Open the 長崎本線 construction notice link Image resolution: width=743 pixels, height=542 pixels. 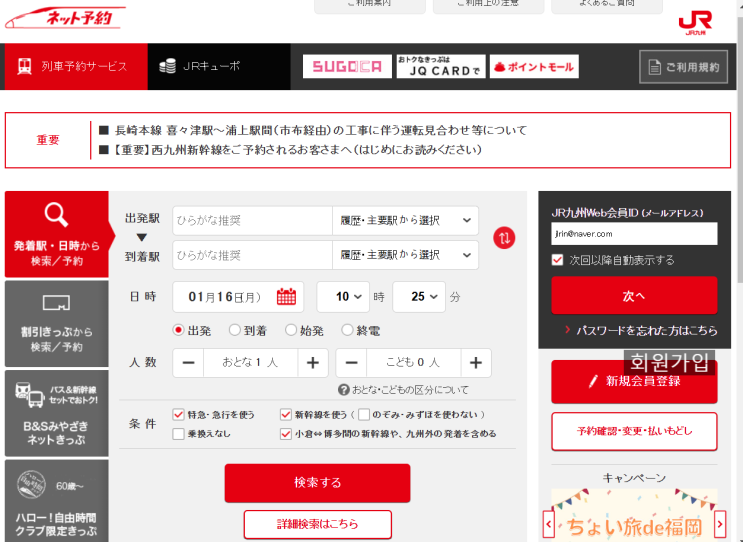click(x=321, y=130)
